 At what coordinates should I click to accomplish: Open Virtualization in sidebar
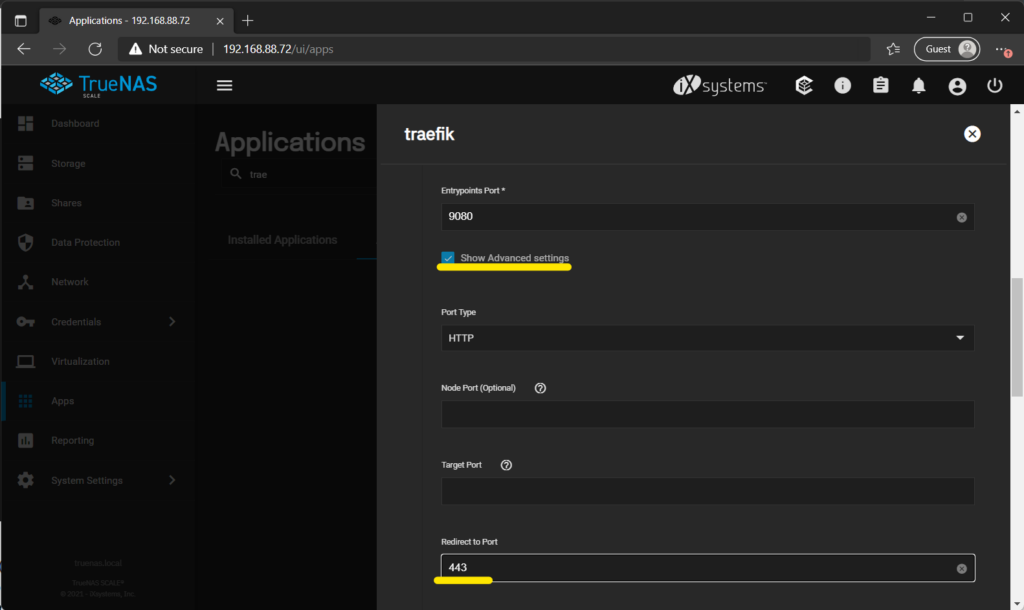(80, 361)
